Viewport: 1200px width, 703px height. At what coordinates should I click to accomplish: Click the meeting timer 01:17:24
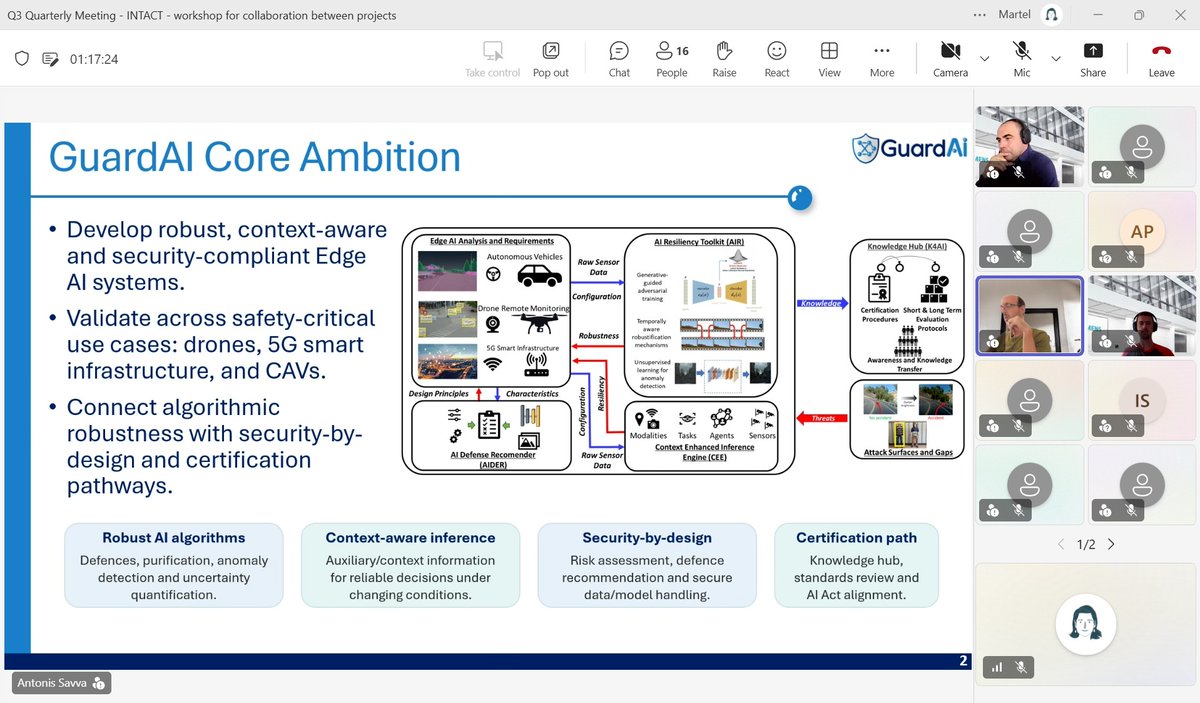[94, 59]
